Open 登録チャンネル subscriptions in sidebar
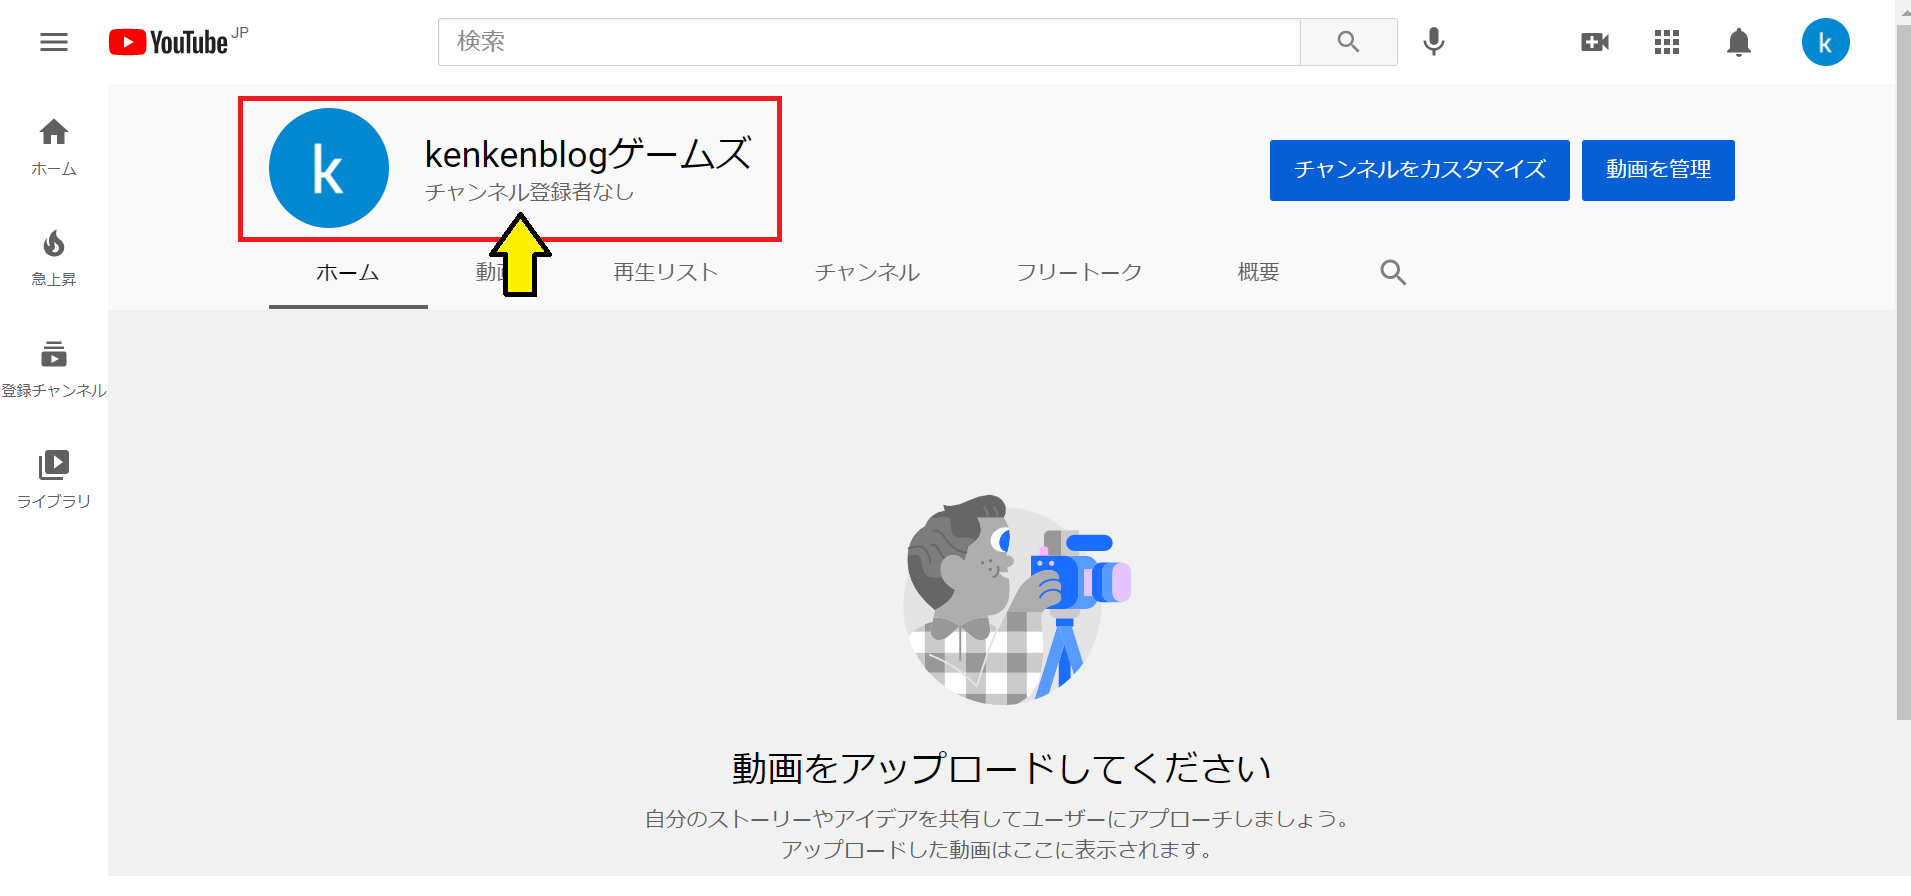The width and height of the screenshot is (1911, 896). click(x=54, y=369)
